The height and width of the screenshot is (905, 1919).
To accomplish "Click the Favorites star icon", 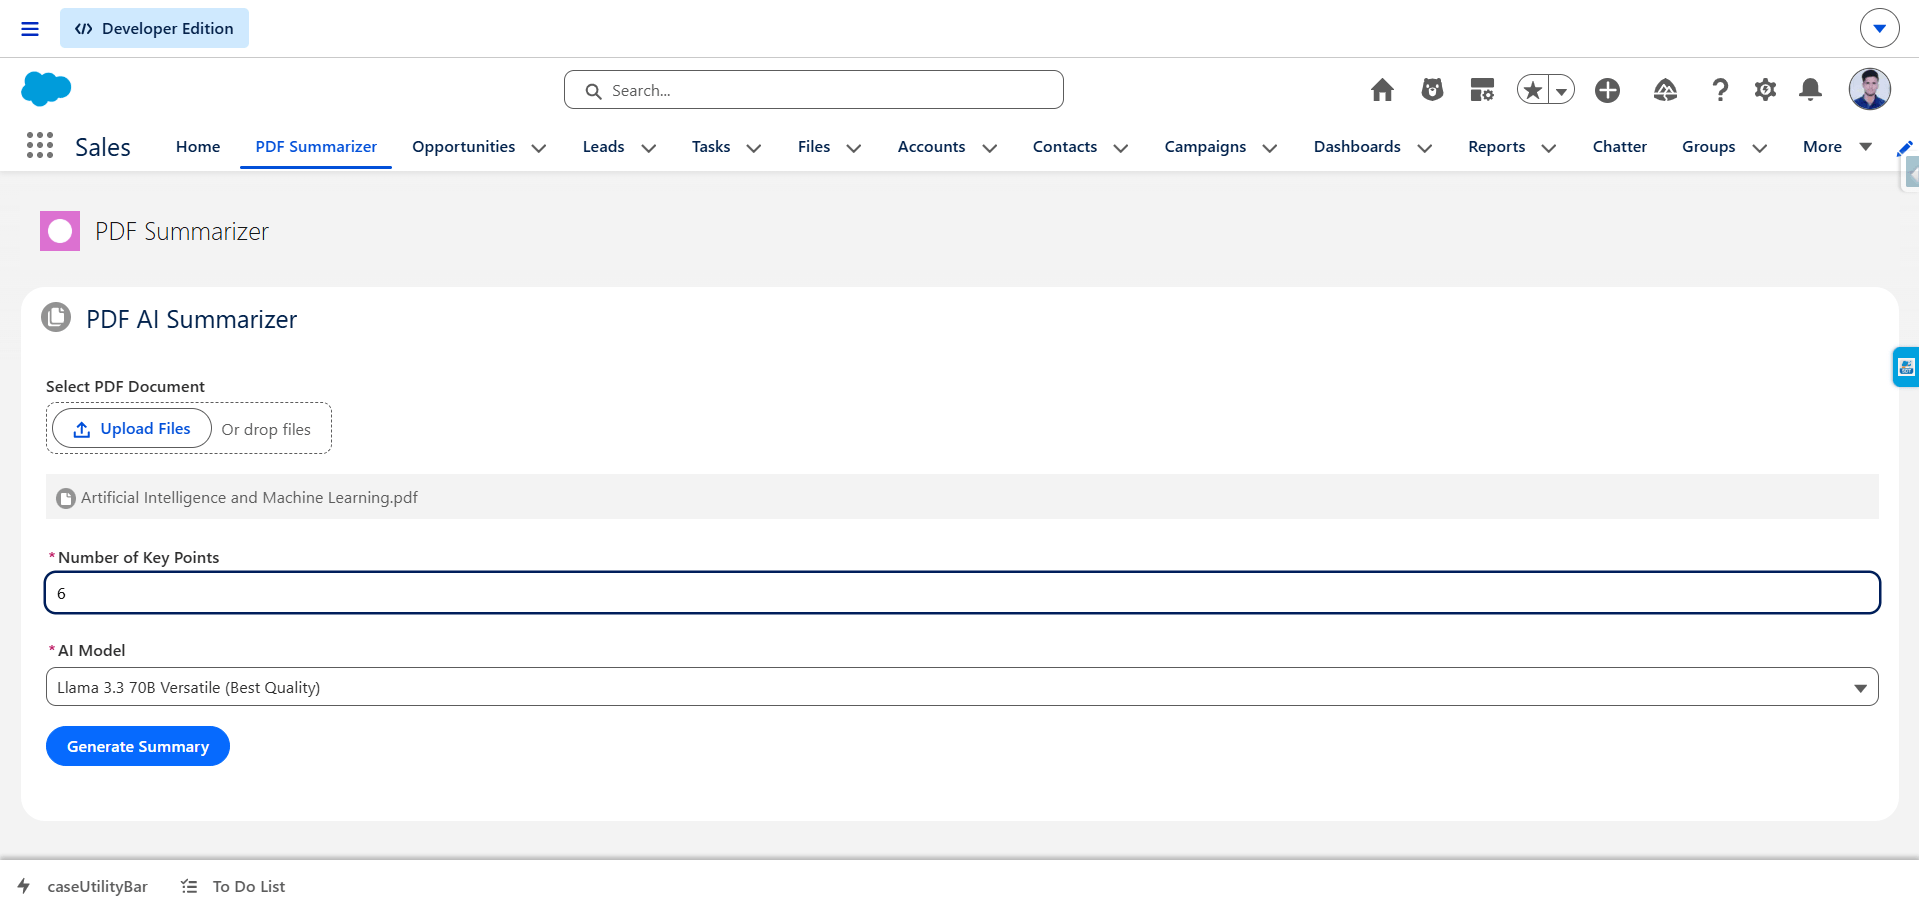I will pos(1532,90).
